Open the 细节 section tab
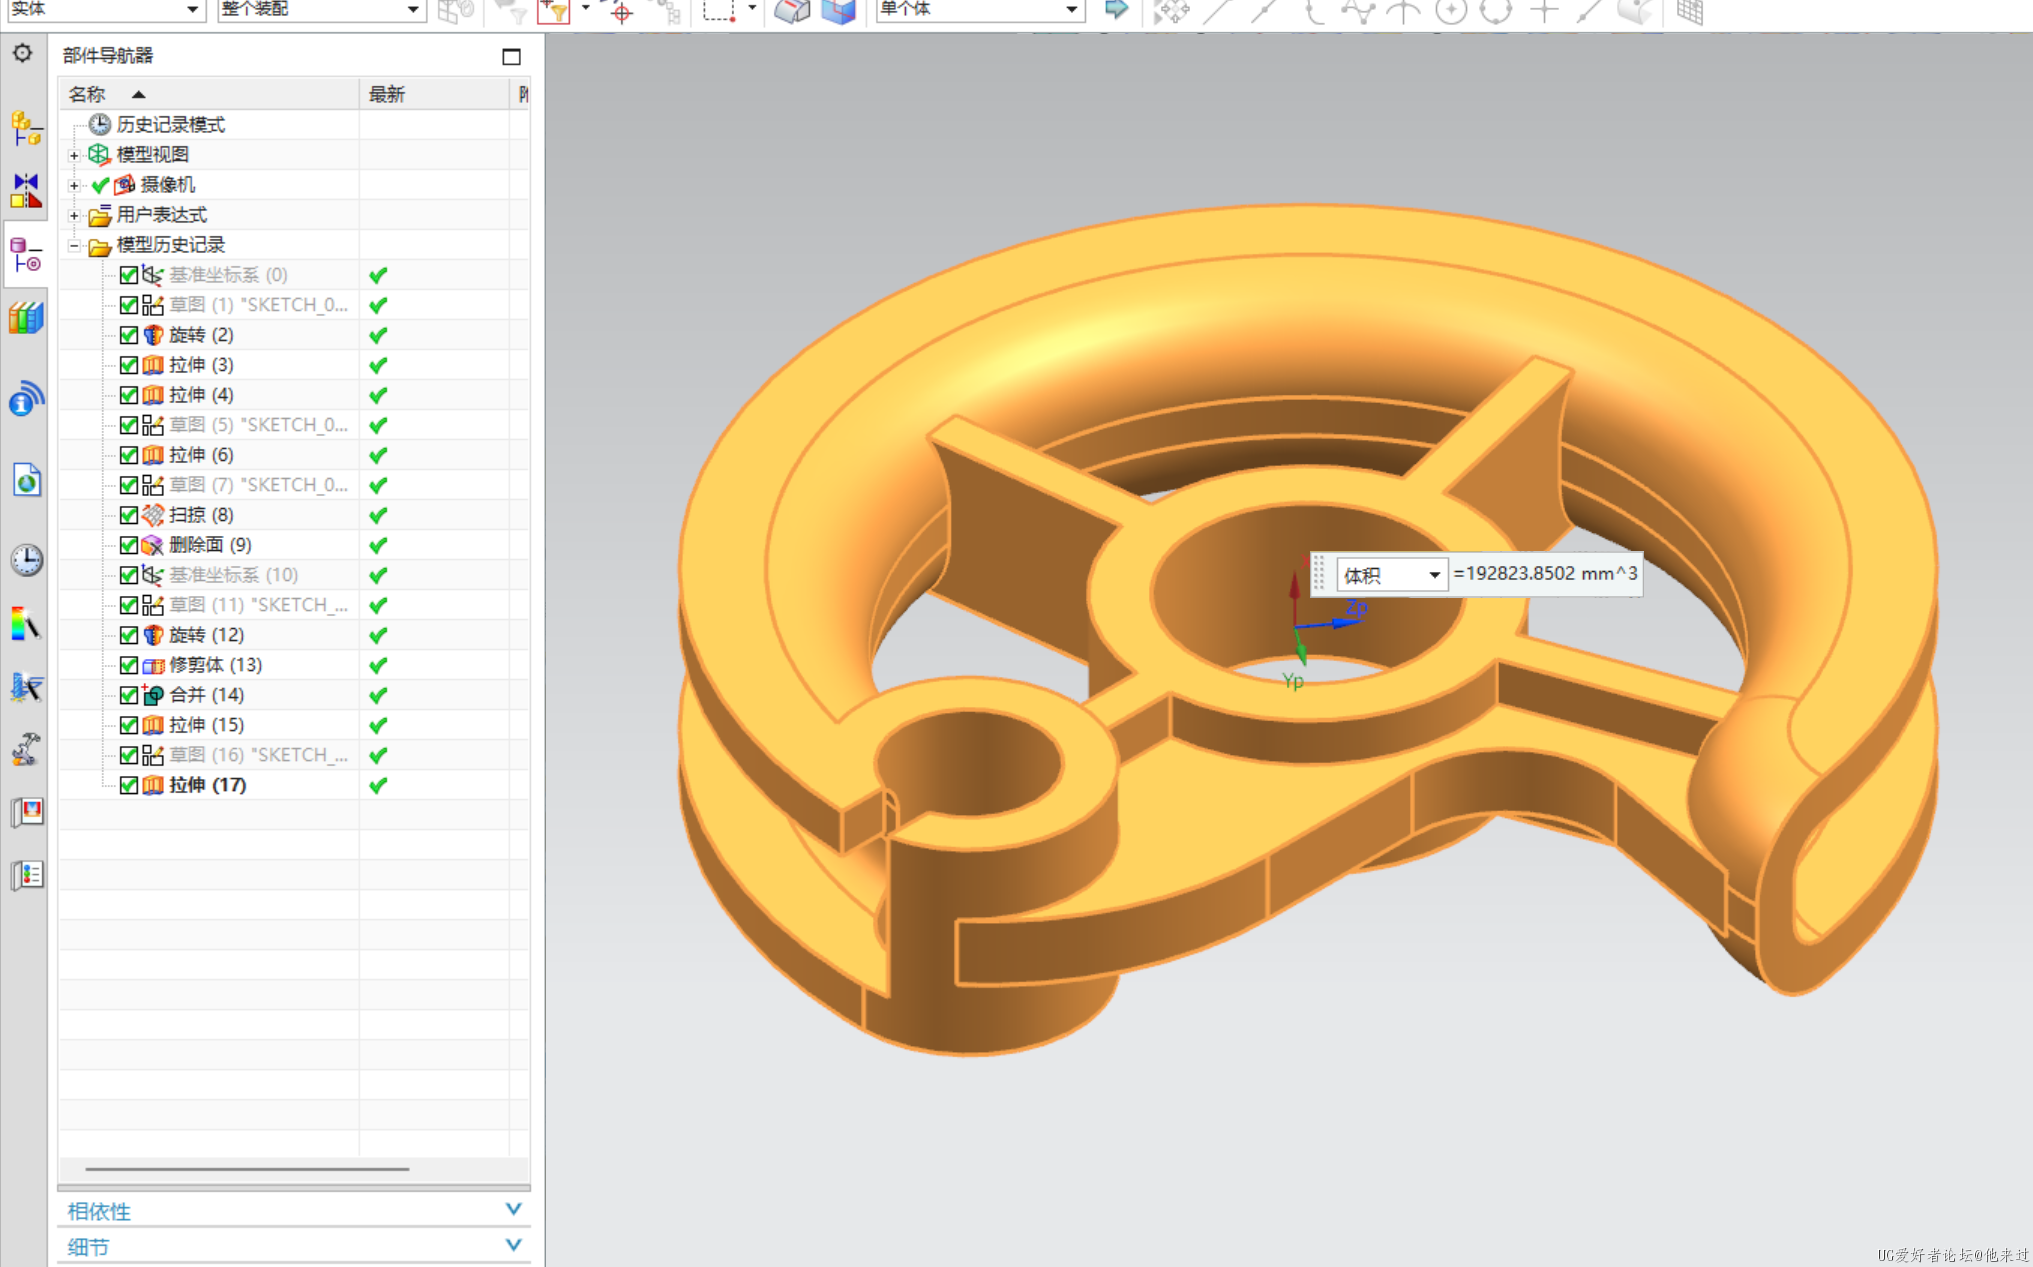The height and width of the screenshot is (1267, 2033). tap(294, 1247)
